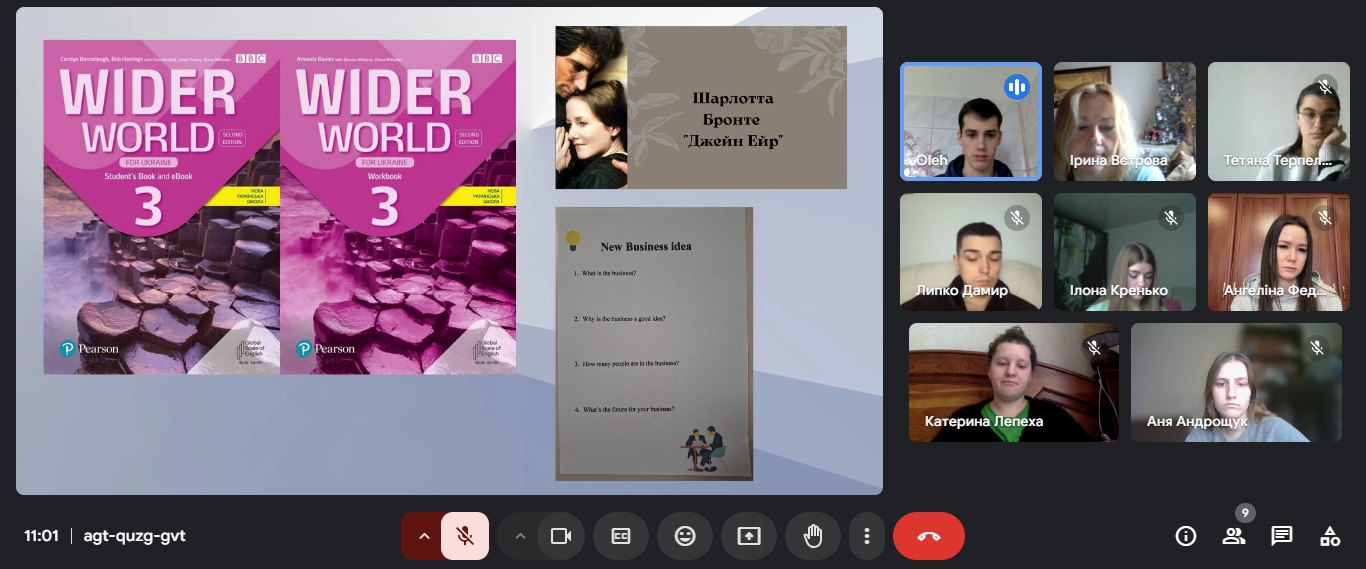Select Катерина Лепеха's video tile
This screenshot has width=1366, height=569.
1014,382
